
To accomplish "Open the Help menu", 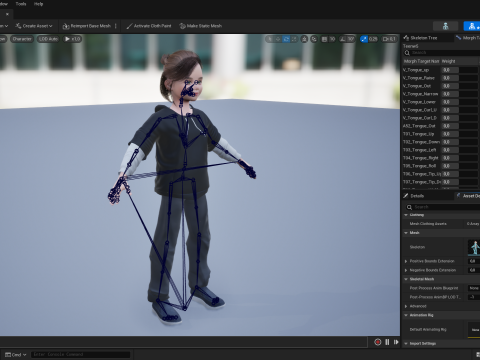I will [38, 4].
